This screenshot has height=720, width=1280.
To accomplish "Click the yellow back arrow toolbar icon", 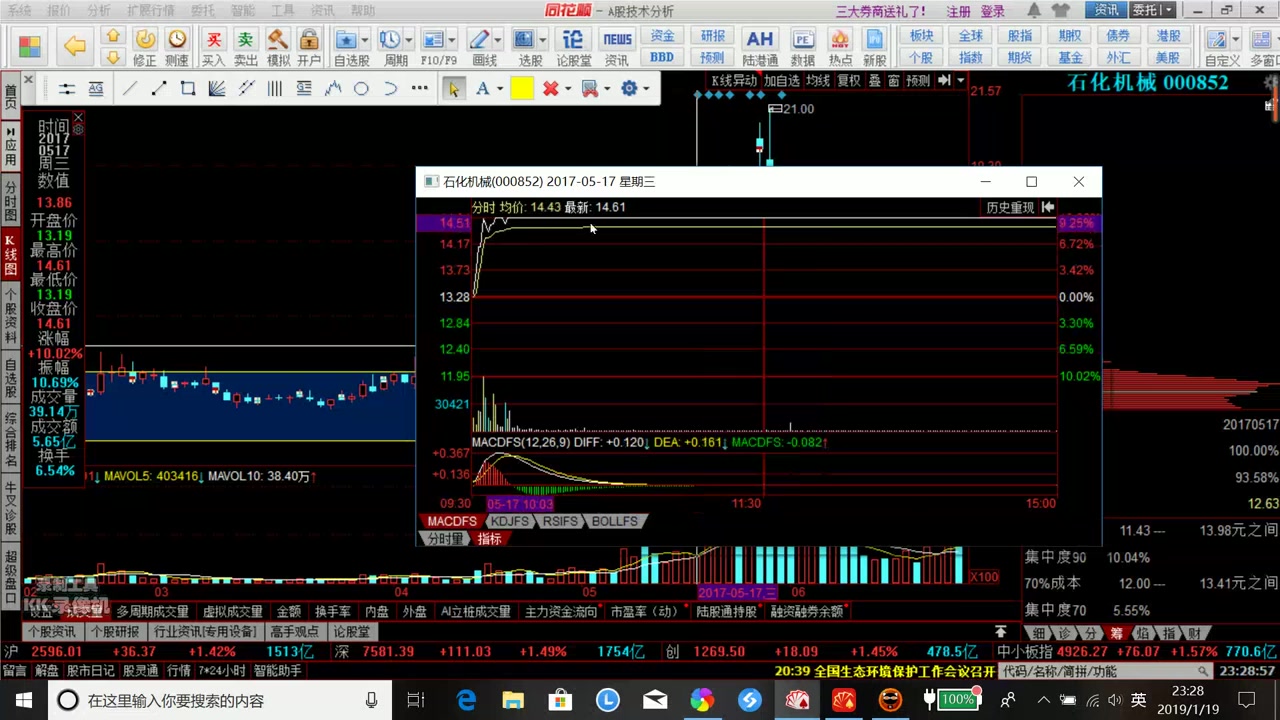I will point(75,45).
